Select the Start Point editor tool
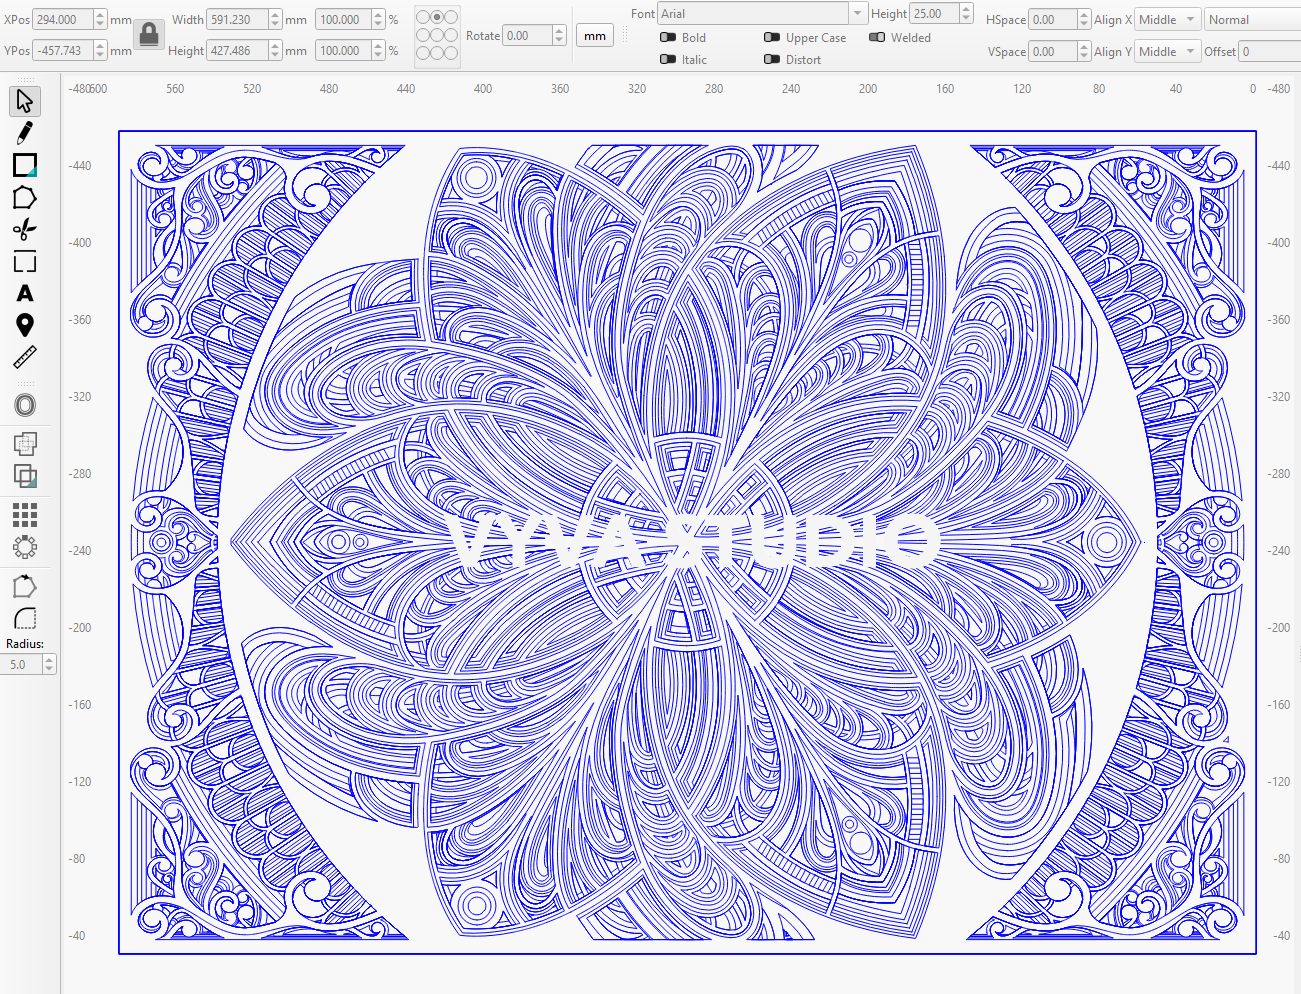Image resolution: width=1301 pixels, height=994 pixels. pos(25,587)
